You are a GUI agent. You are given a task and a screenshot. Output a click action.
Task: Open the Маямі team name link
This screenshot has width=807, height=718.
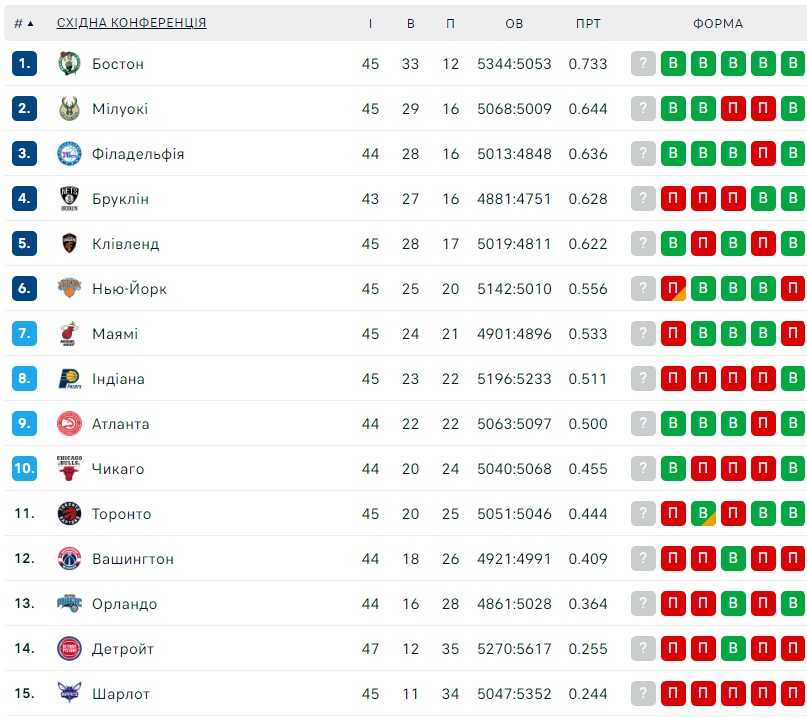point(115,334)
